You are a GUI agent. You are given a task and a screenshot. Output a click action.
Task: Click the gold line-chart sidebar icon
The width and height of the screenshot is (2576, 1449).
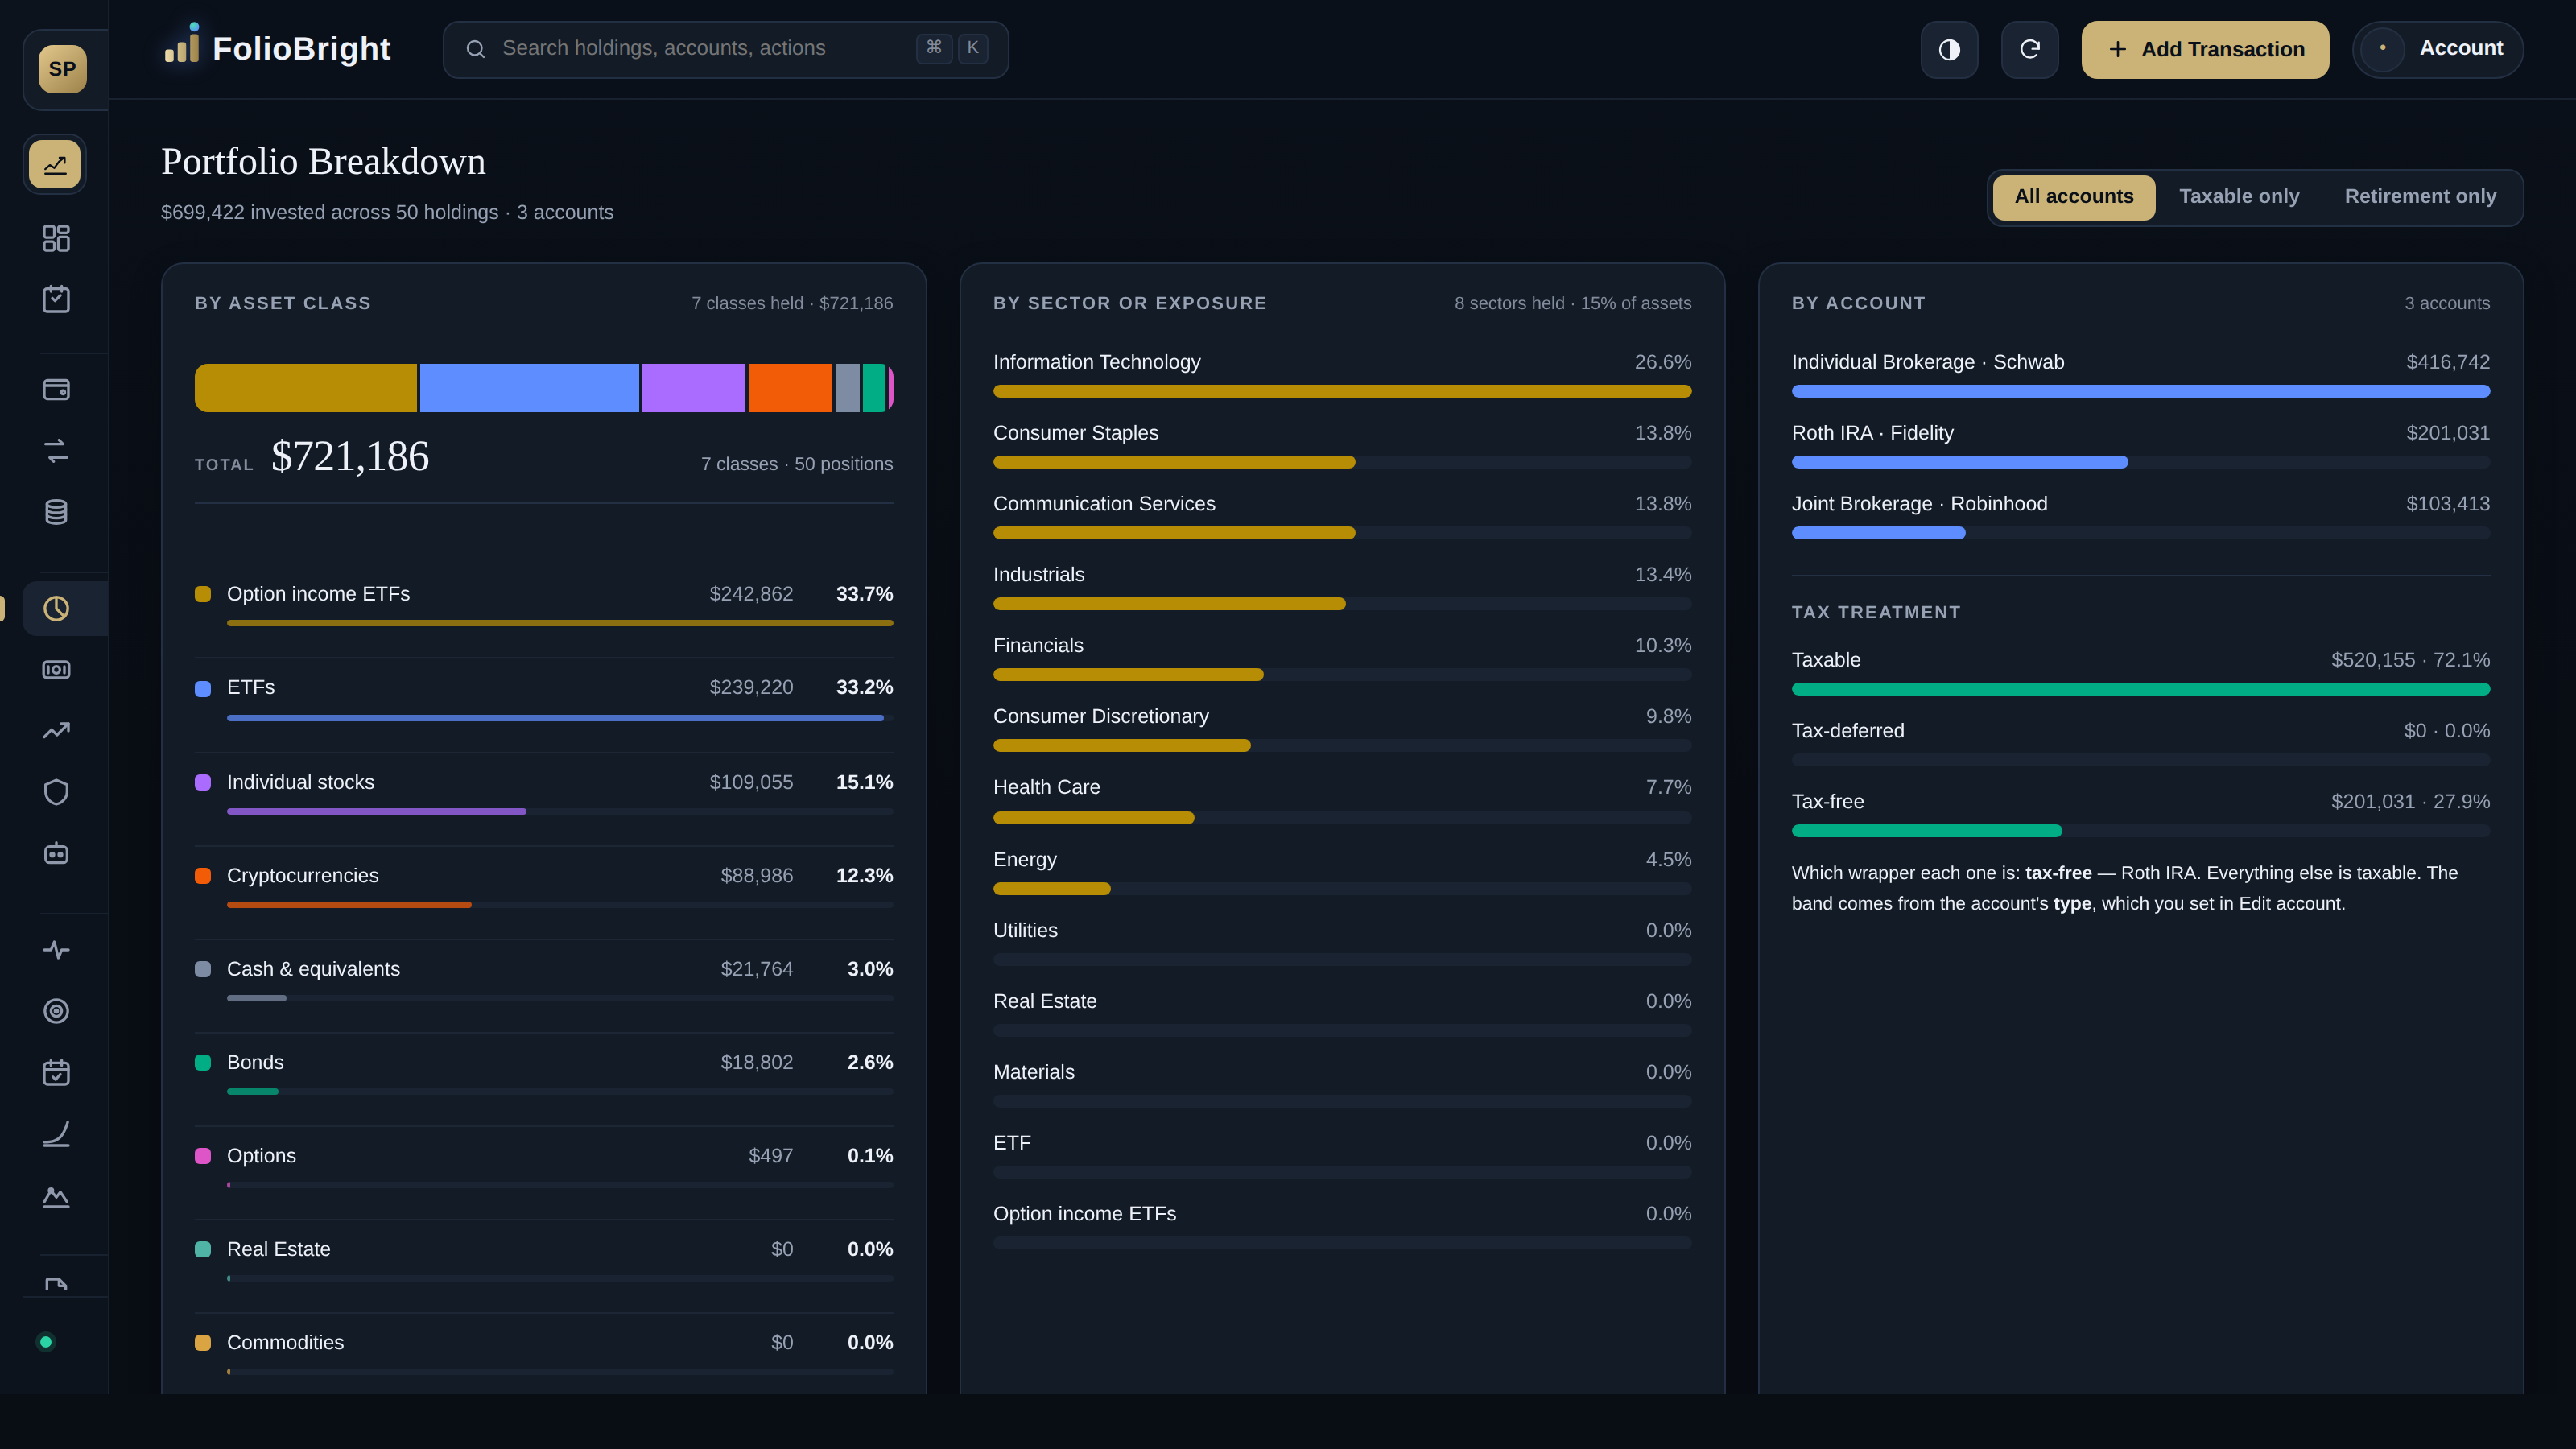point(55,164)
